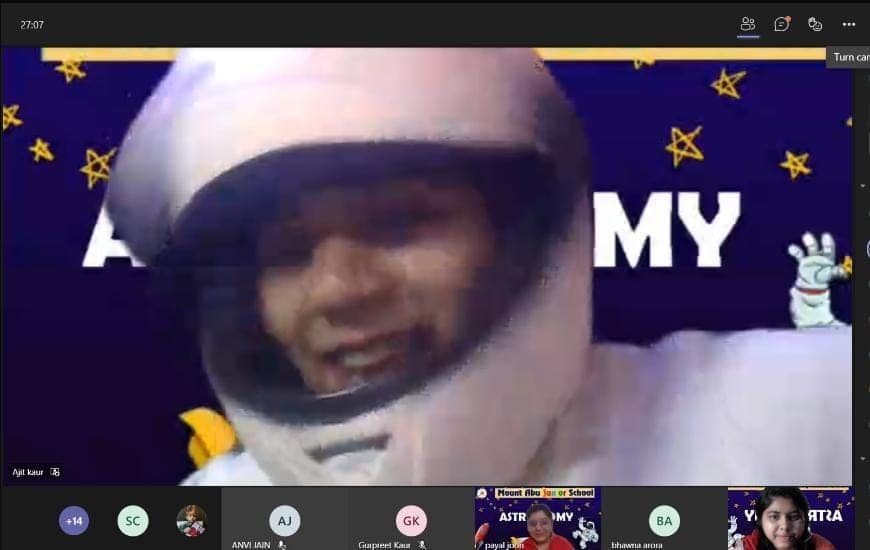The height and width of the screenshot is (550, 870).
Task: Select the rightmost girl's video tile
Action: pos(791,518)
